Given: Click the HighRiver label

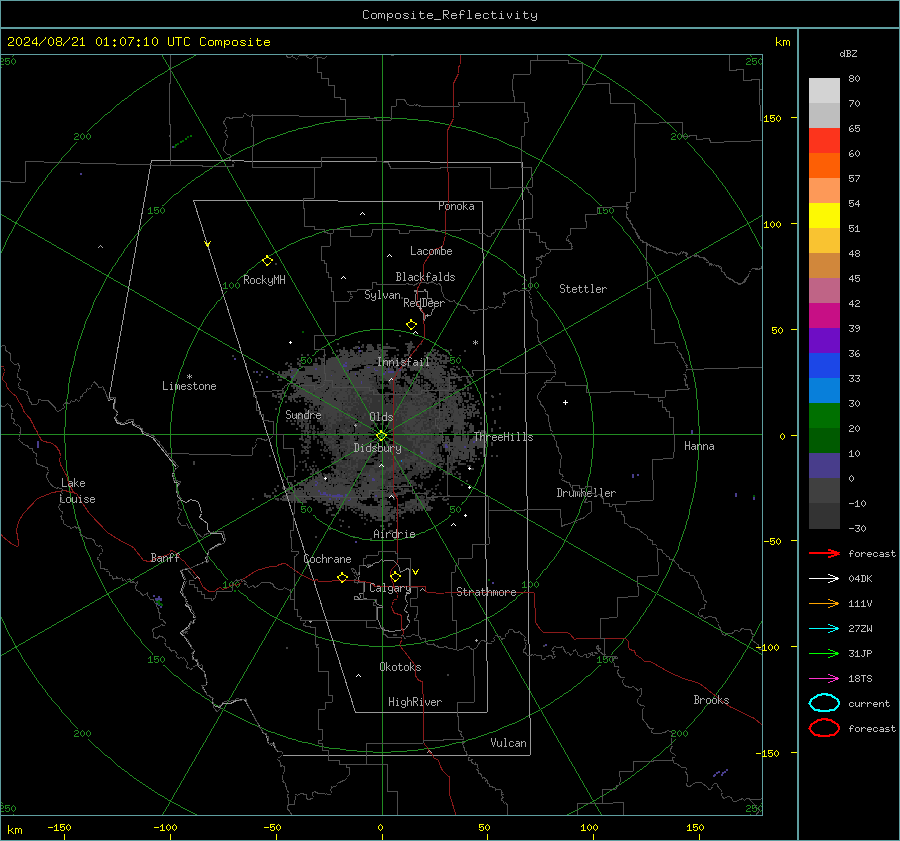Looking at the screenshot, I should click(415, 702).
